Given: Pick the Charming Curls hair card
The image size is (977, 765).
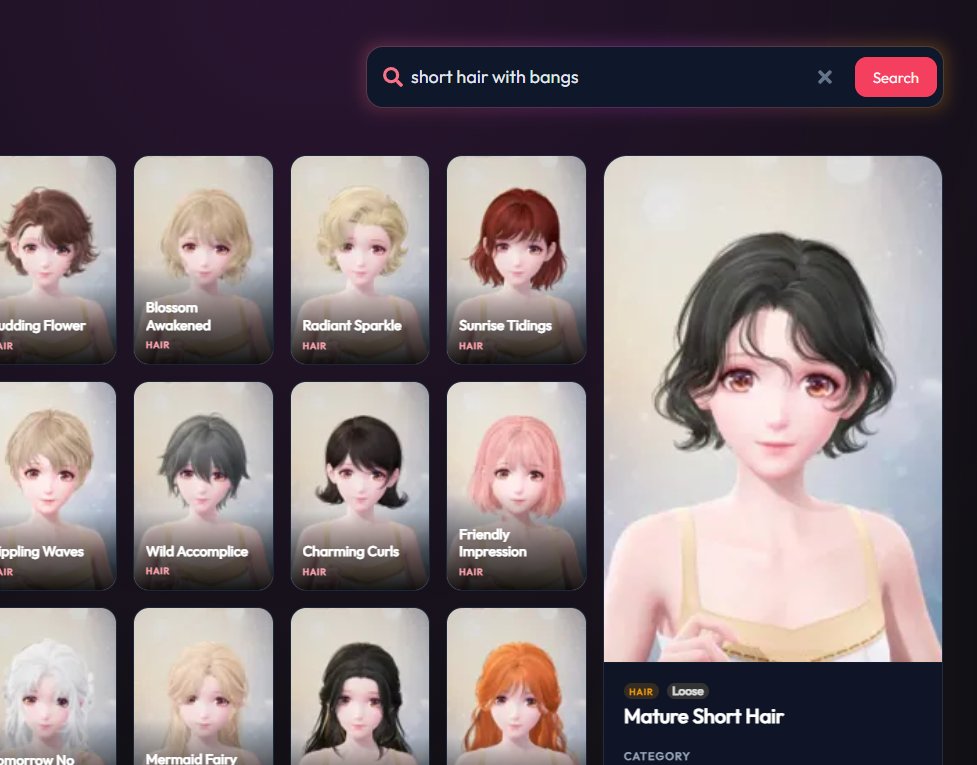Looking at the screenshot, I should 360,486.
